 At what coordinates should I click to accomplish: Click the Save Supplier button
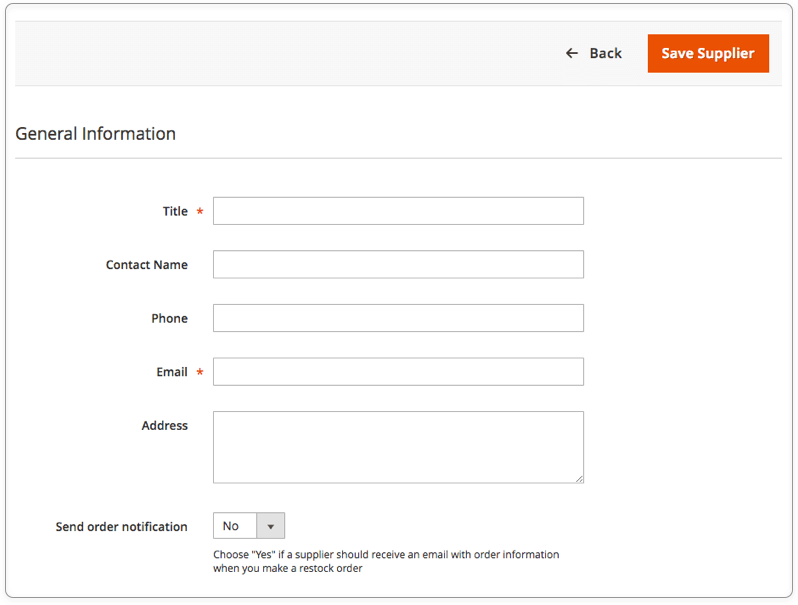708,53
